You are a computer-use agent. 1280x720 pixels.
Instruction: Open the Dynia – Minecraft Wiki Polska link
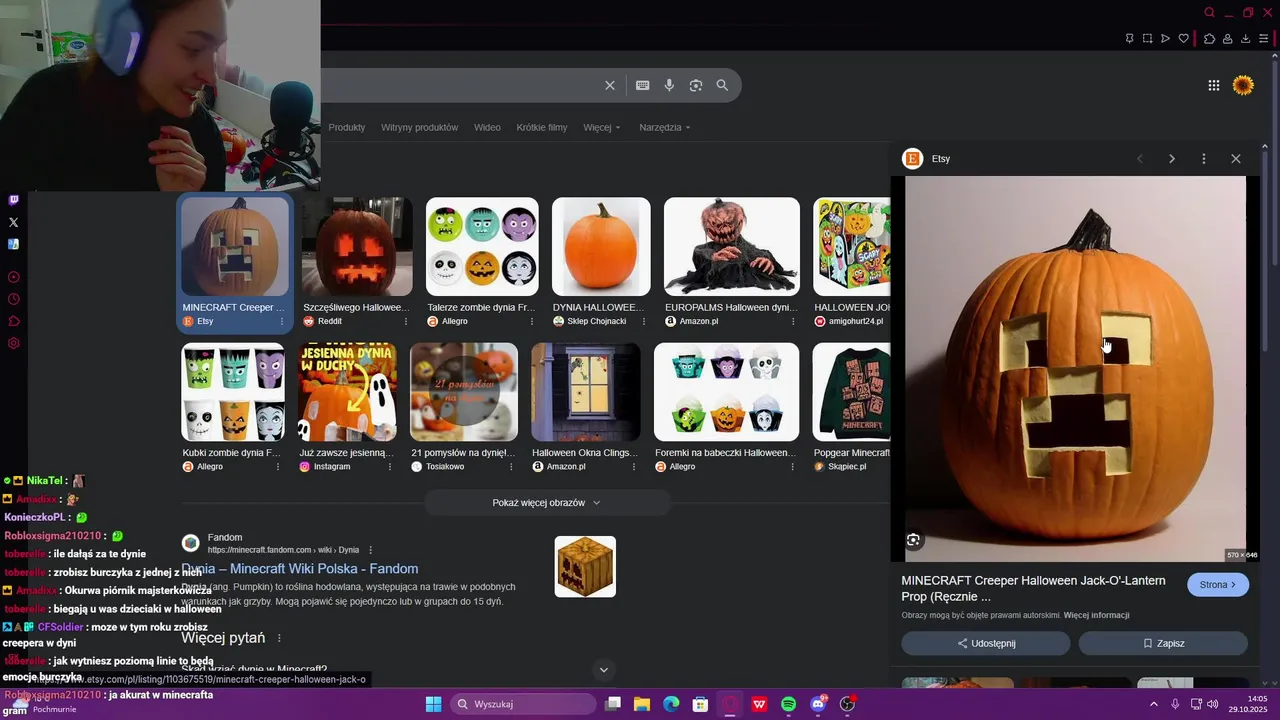click(300, 569)
